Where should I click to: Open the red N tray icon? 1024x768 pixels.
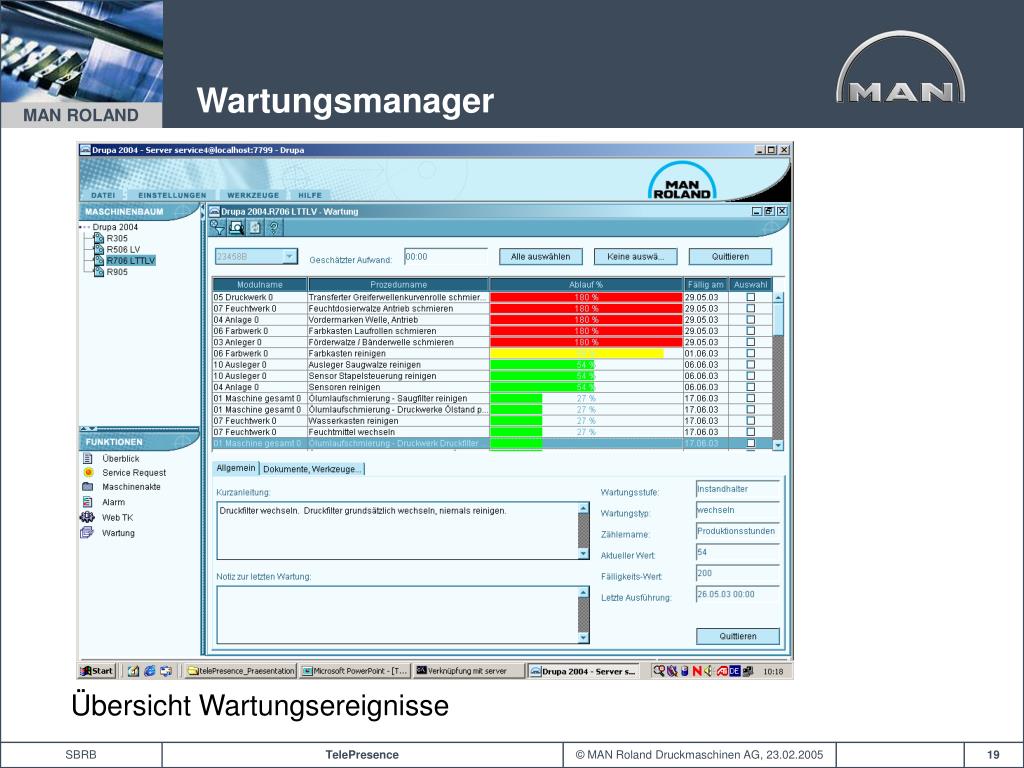point(697,671)
